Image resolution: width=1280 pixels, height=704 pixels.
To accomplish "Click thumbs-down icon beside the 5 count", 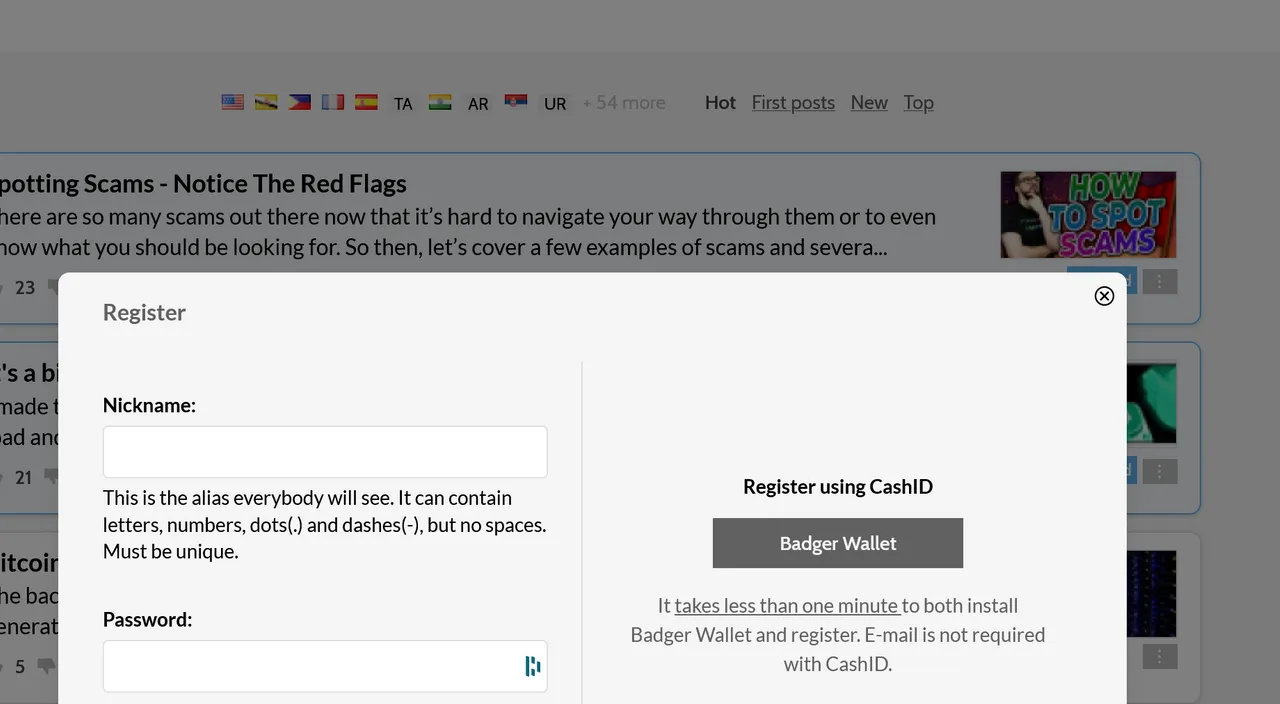I will pos(46,665).
